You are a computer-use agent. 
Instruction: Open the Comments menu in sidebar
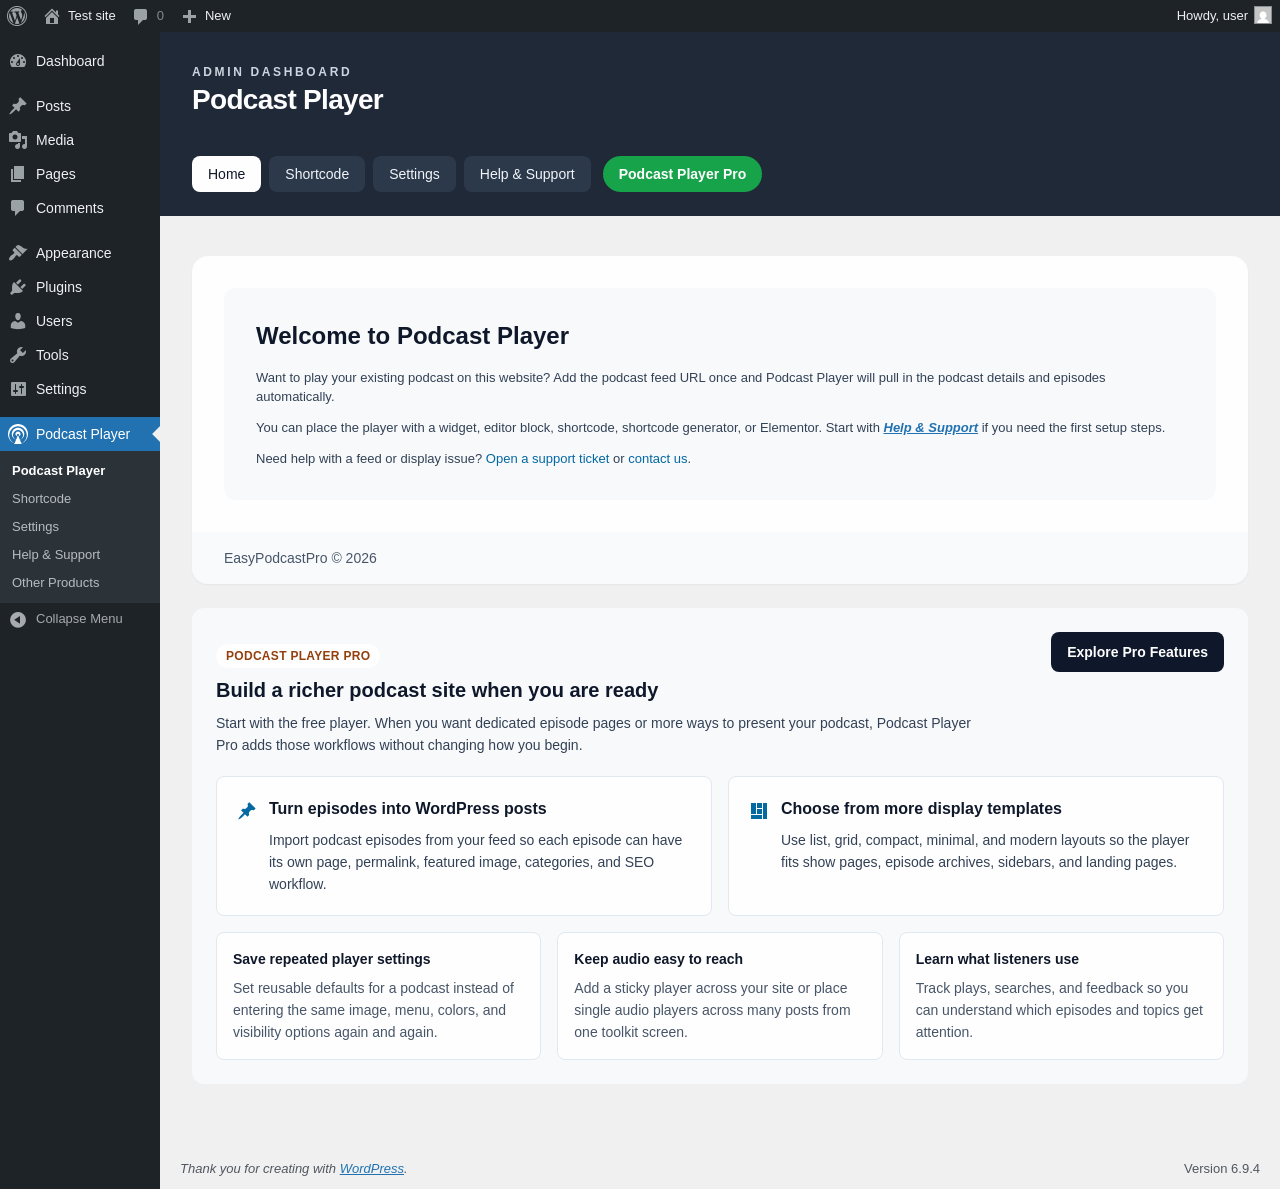point(80,208)
